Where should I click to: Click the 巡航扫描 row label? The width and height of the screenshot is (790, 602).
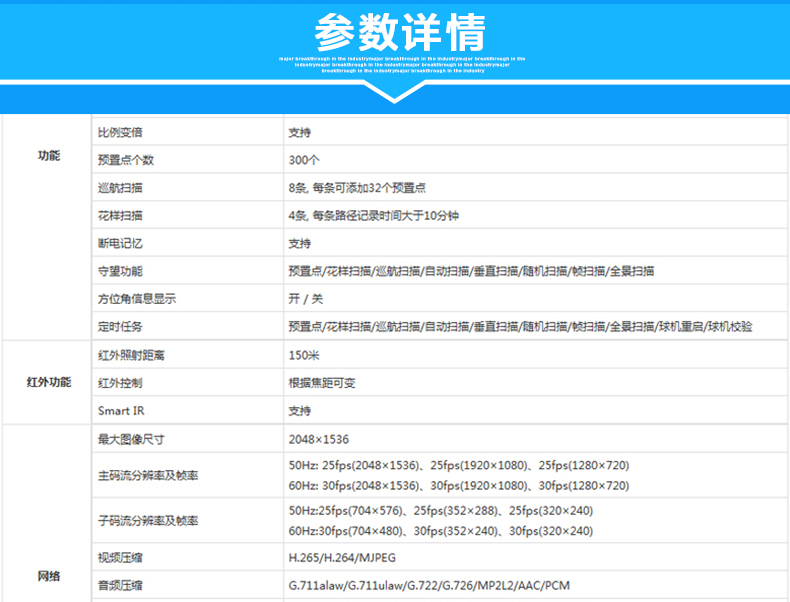(120, 188)
